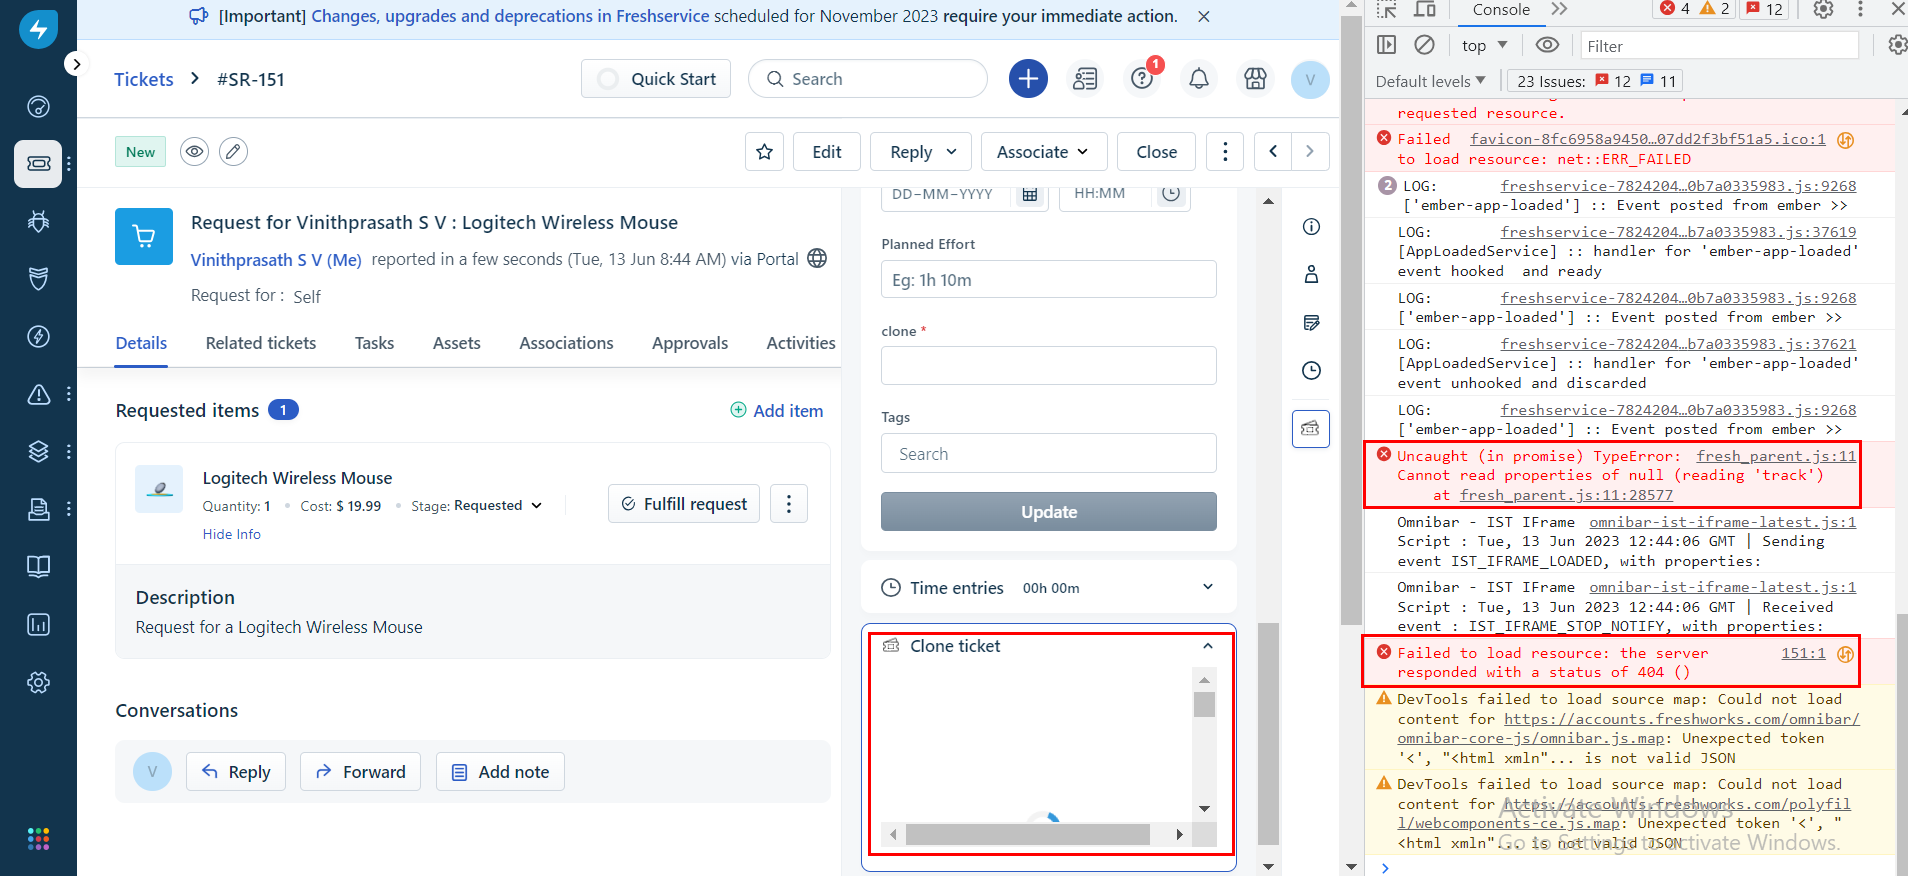Image resolution: width=1908 pixels, height=876 pixels.
Task: Click the Hide Info link
Action: point(232,534)
